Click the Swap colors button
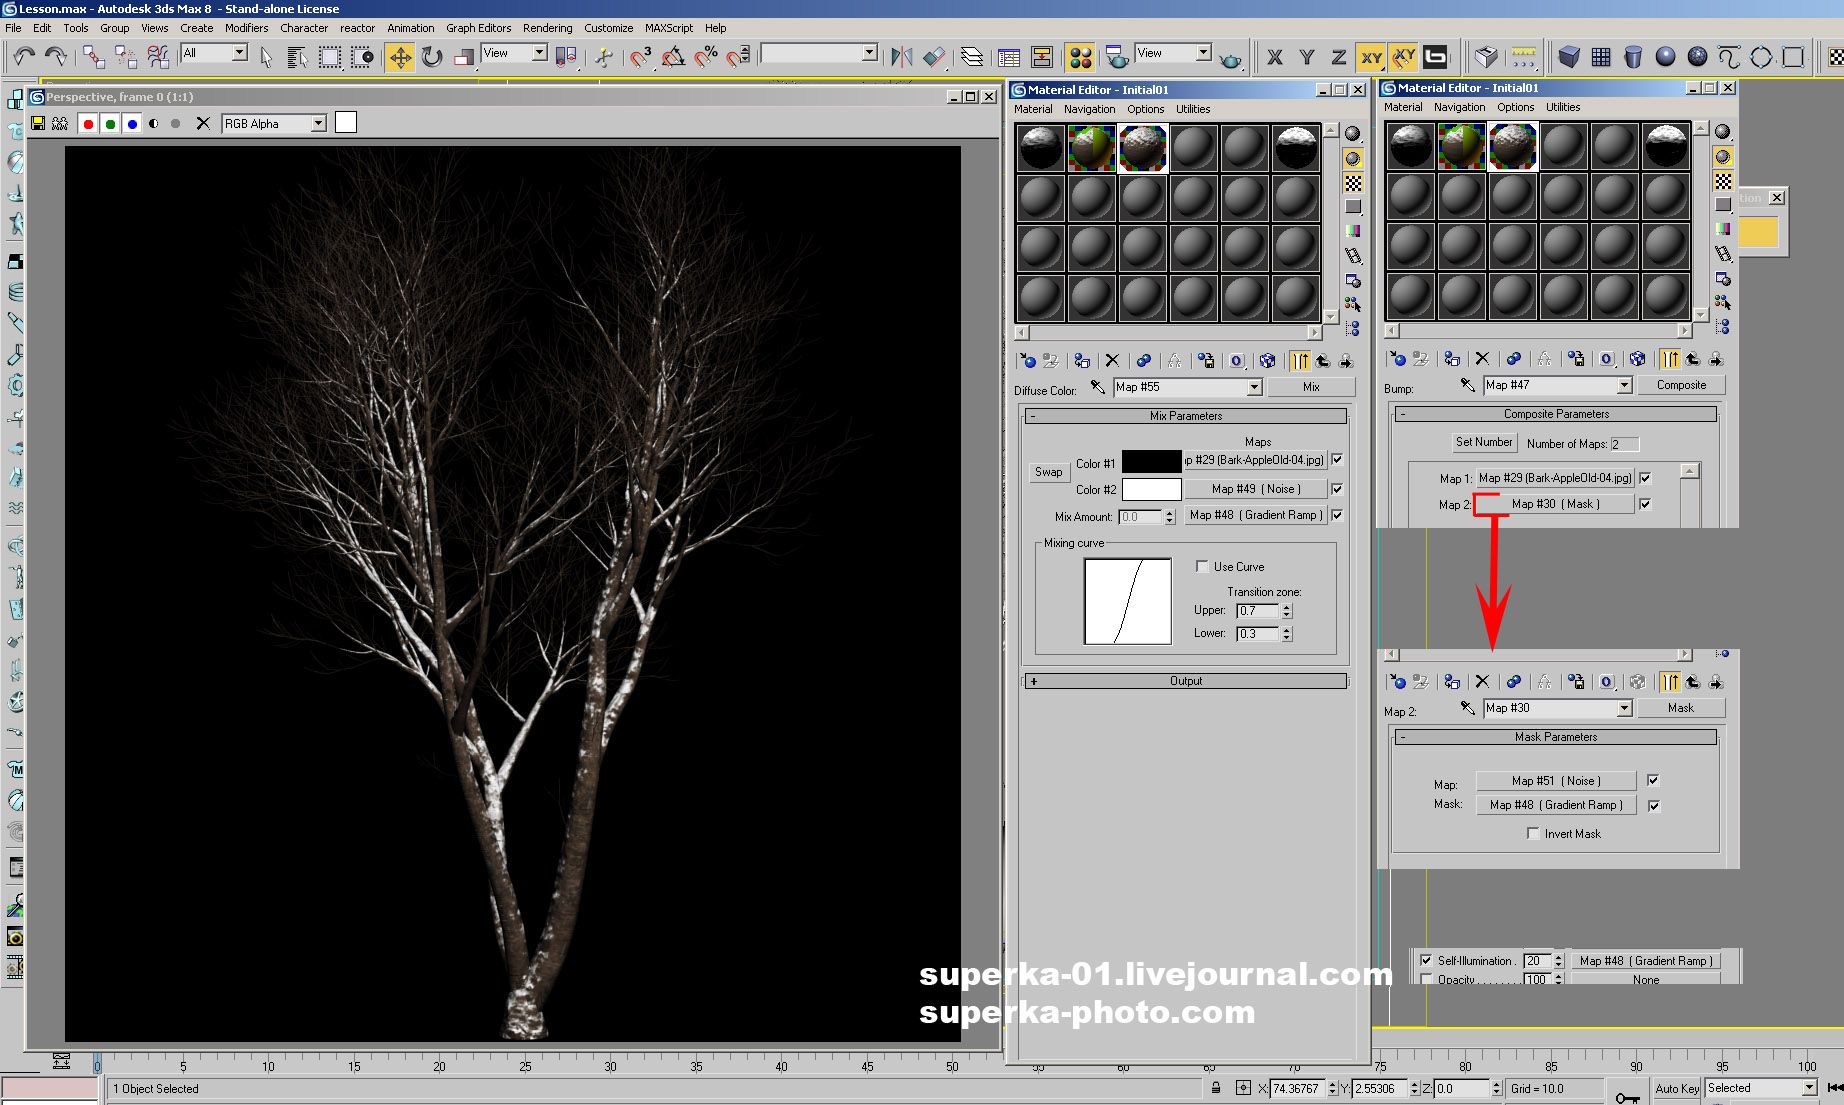 tap(1048, 472)
